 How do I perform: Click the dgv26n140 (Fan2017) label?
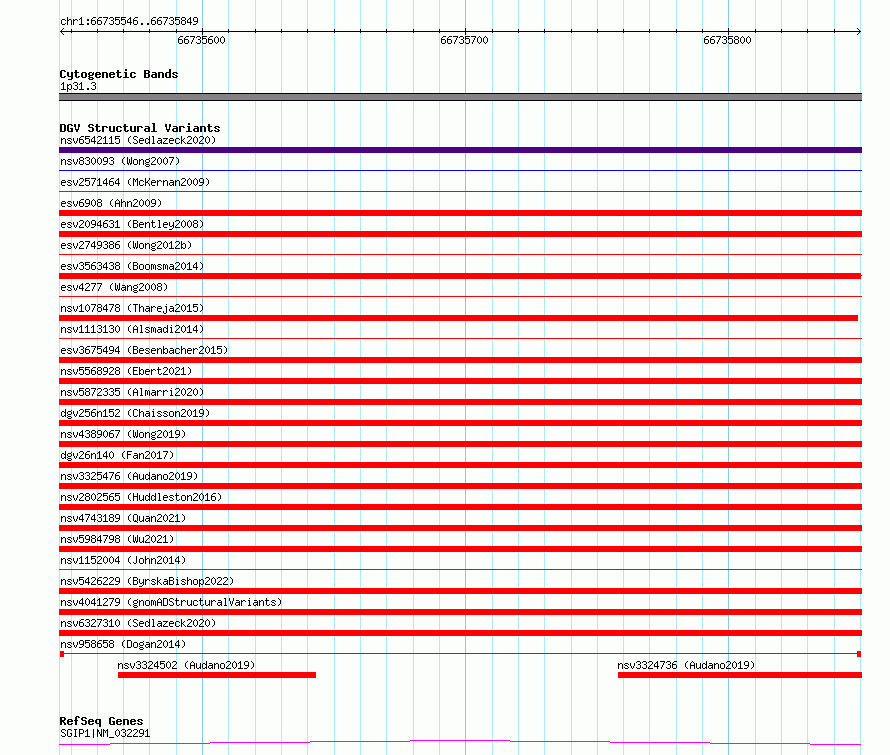point(117,455)
